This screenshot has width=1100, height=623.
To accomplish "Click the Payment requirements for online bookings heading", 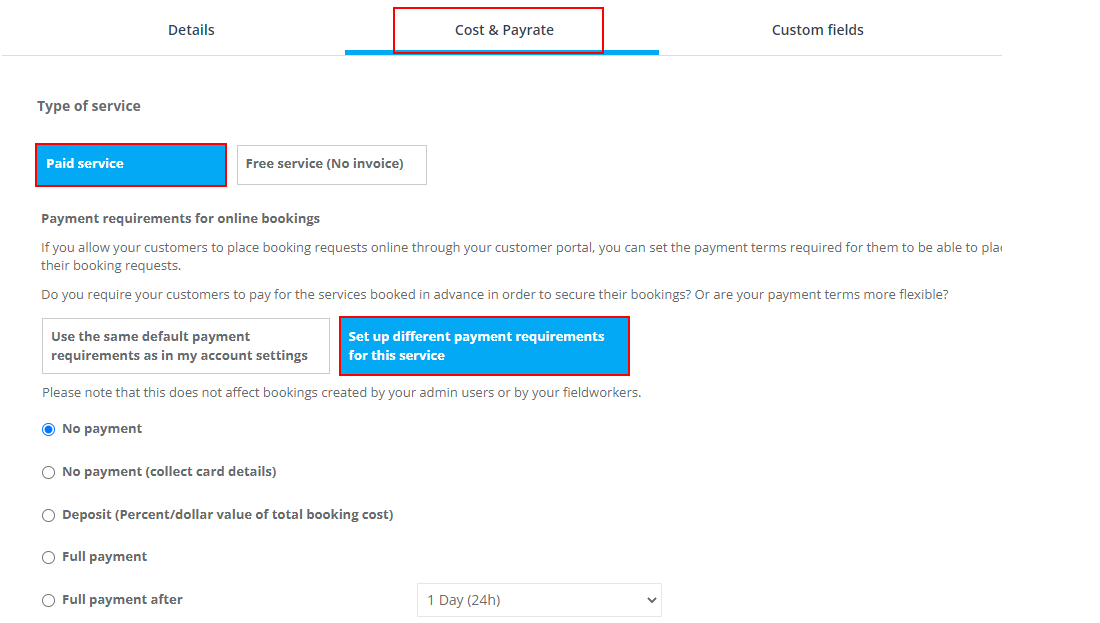I will pyautogui.click(x=180, y=218).
